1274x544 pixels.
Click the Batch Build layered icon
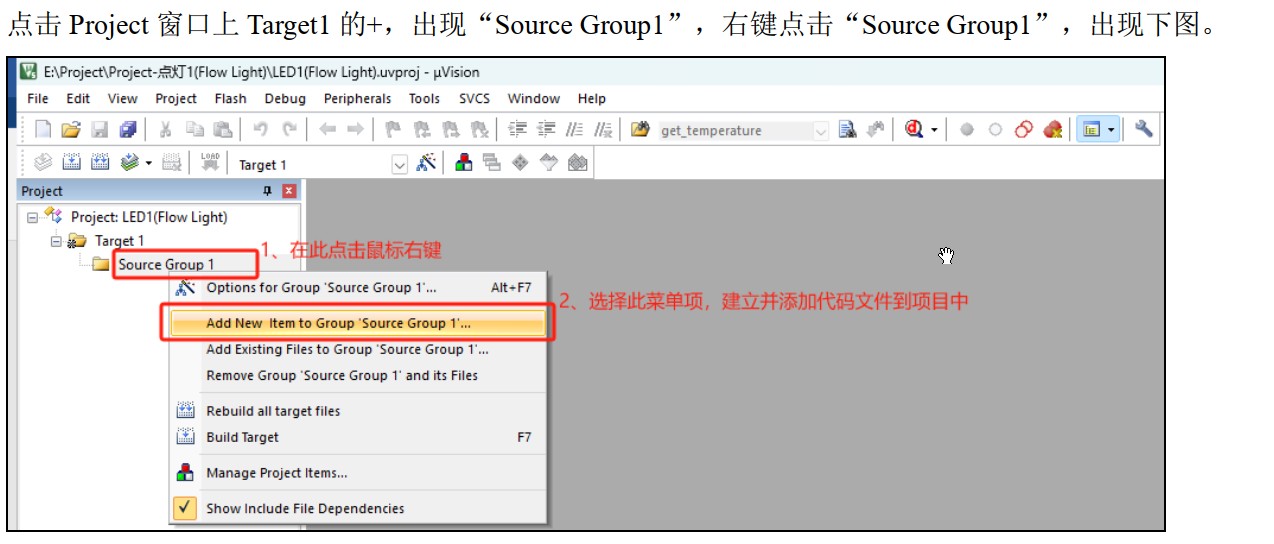(129, 163)
